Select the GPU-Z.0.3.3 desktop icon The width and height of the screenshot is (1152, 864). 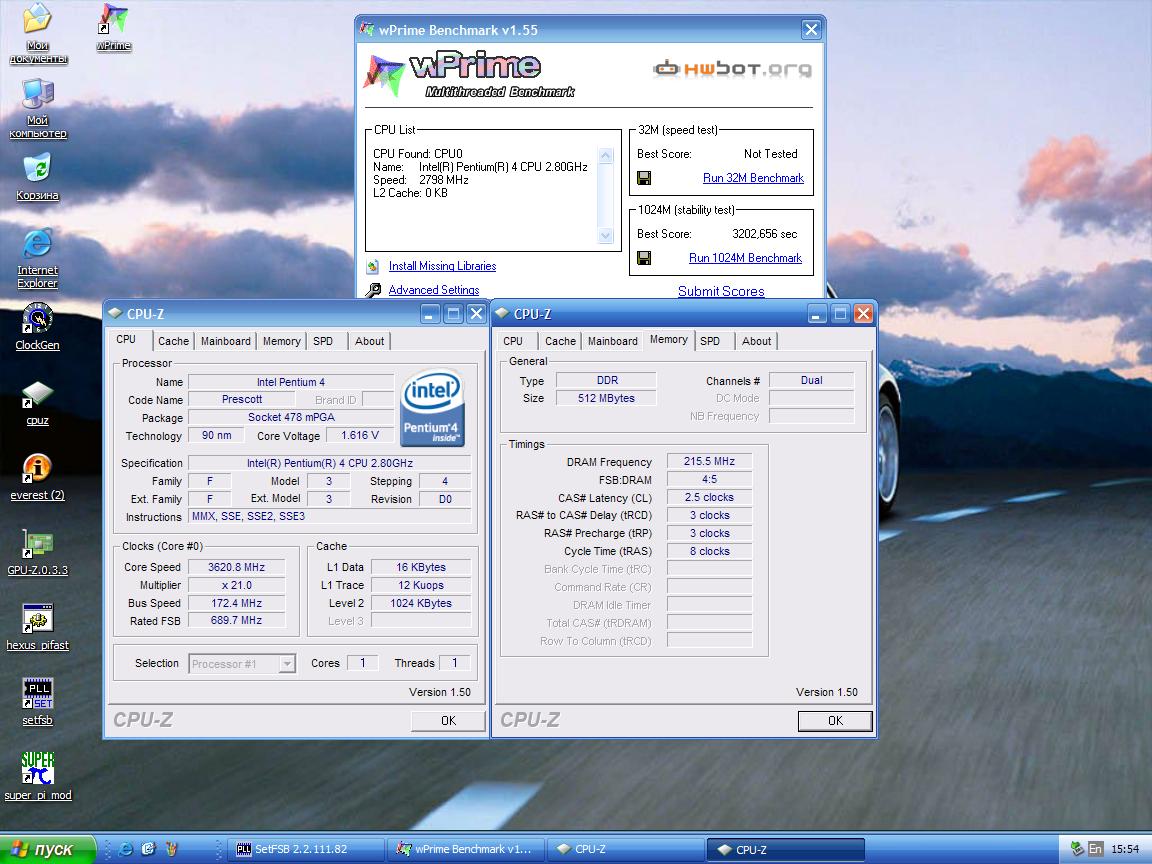pos(37,552)
